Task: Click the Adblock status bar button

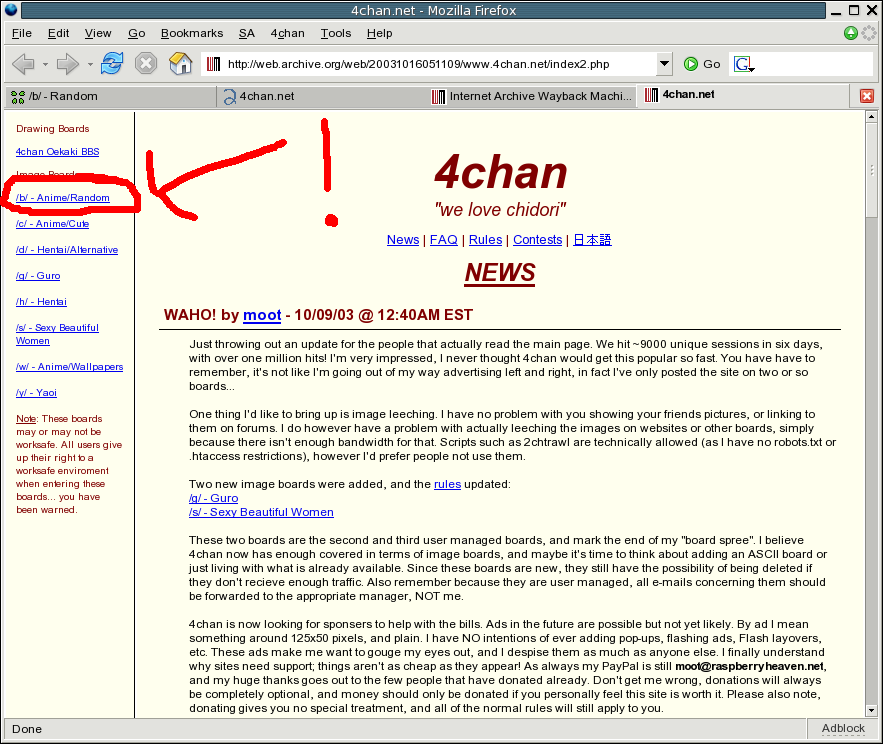Action: tap(843, 728)
